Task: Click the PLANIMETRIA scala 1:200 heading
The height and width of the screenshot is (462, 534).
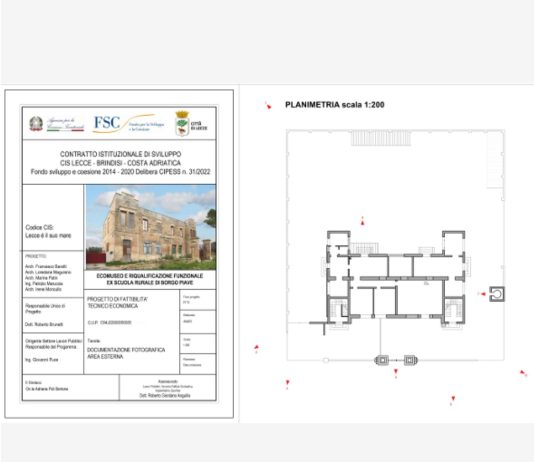Action: [x=335, y=105]
